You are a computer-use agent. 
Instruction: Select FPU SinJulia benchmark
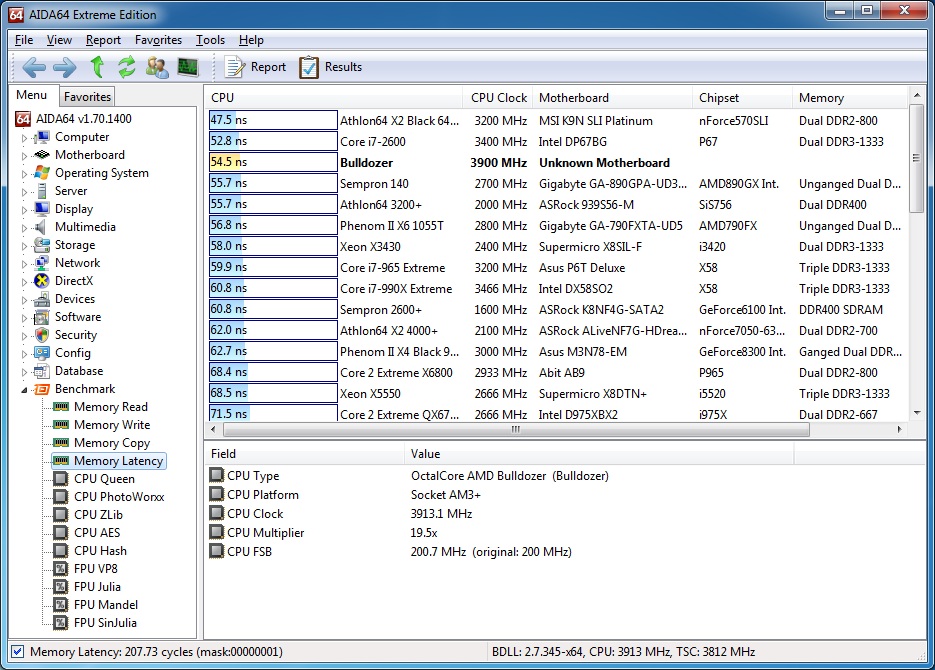click(106, 623)
